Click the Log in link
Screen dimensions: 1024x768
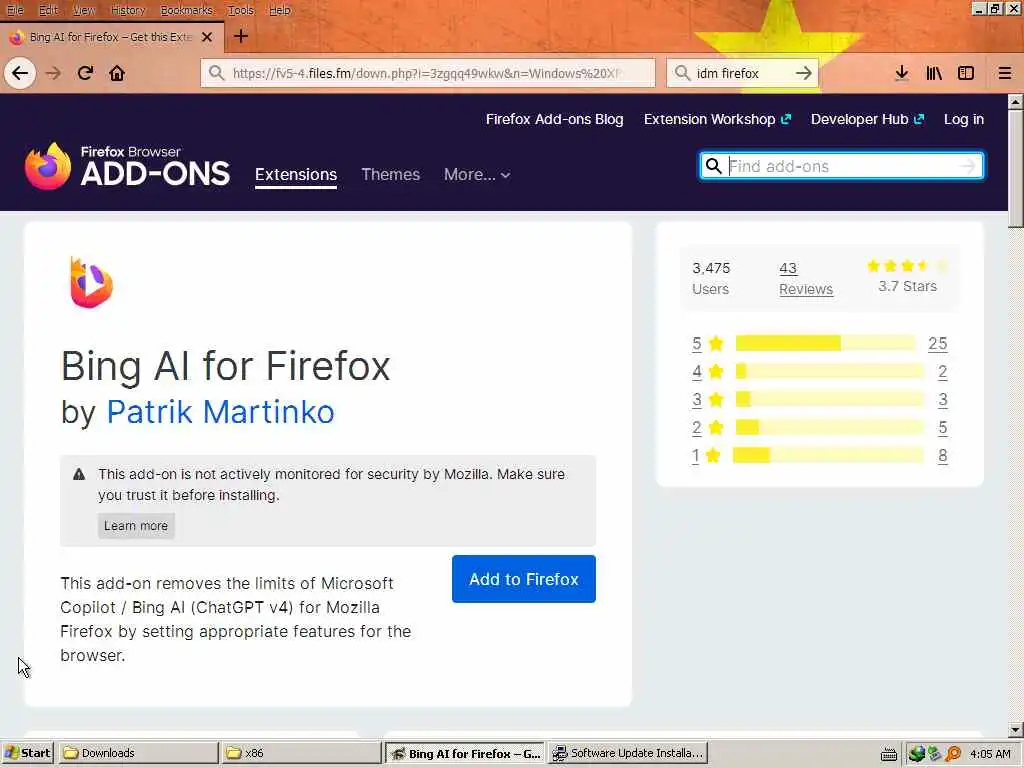pos(963,120)
